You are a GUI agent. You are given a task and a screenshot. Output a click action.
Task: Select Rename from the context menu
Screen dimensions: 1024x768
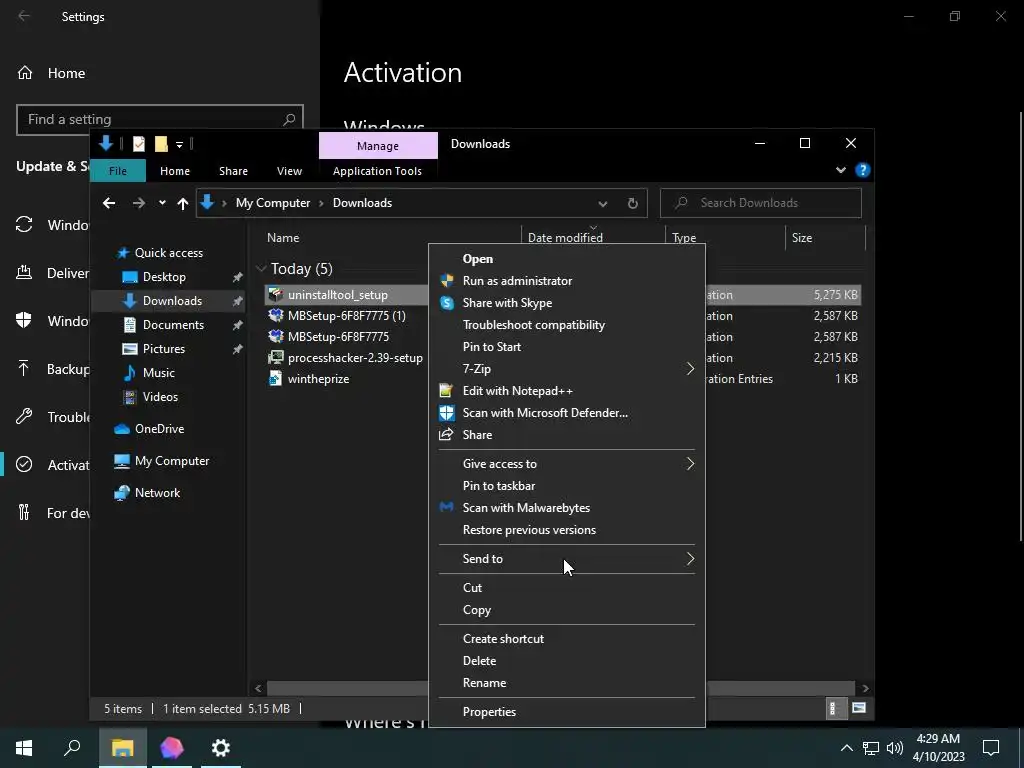pos(568,683)
